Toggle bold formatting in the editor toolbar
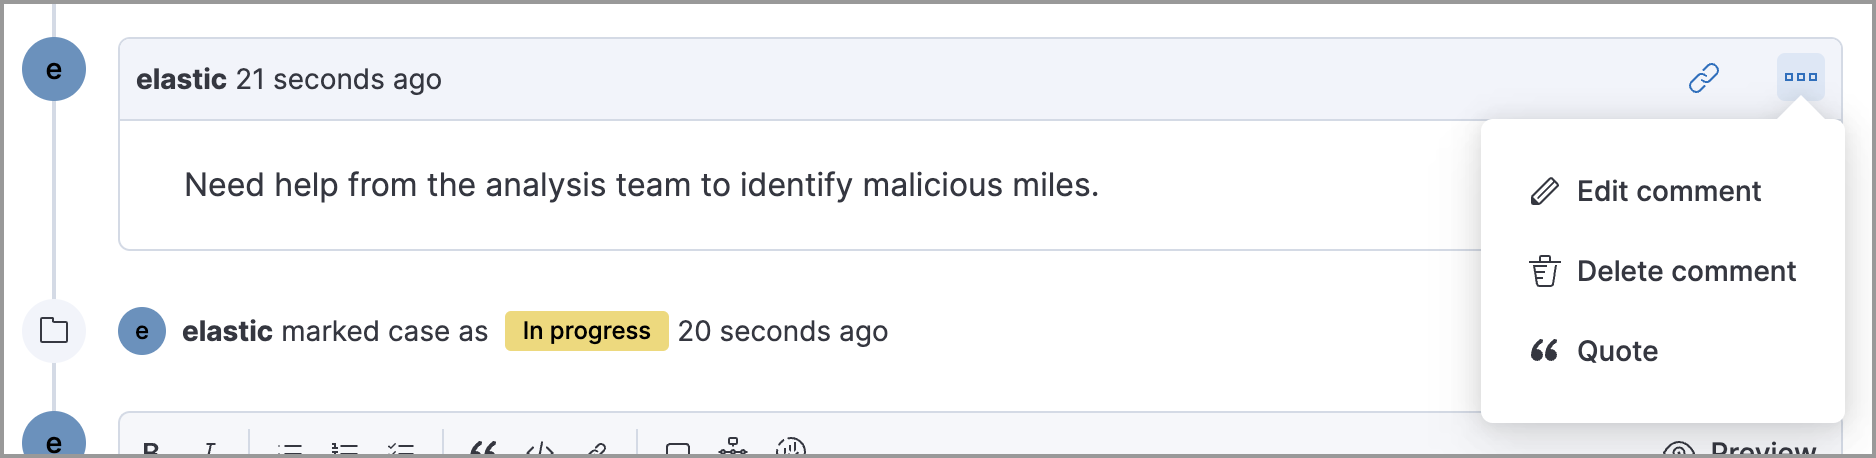1876x458 pixels. click(151, 450)
